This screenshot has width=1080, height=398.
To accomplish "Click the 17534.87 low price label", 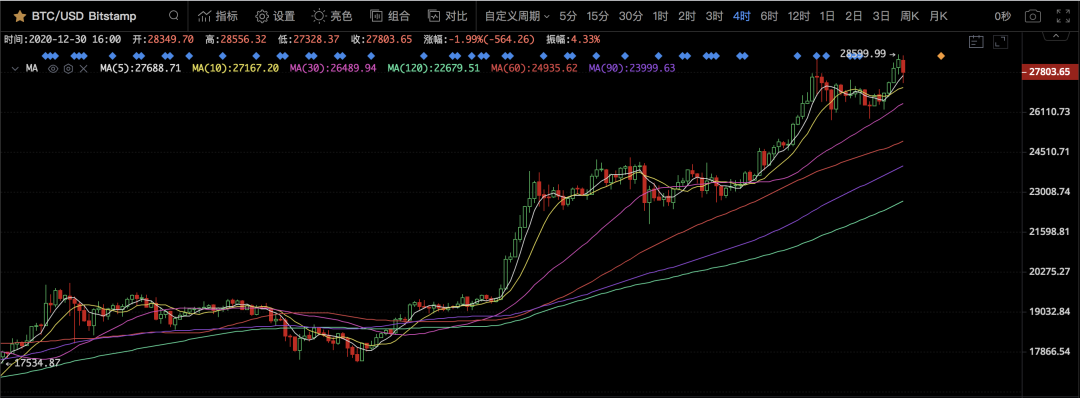I will [x=36, y=362].
